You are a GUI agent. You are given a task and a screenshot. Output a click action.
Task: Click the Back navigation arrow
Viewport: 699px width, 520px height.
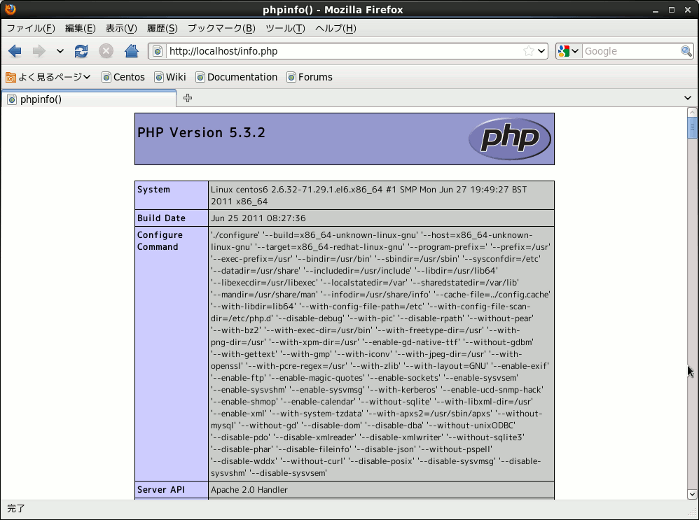click(15, 51)
